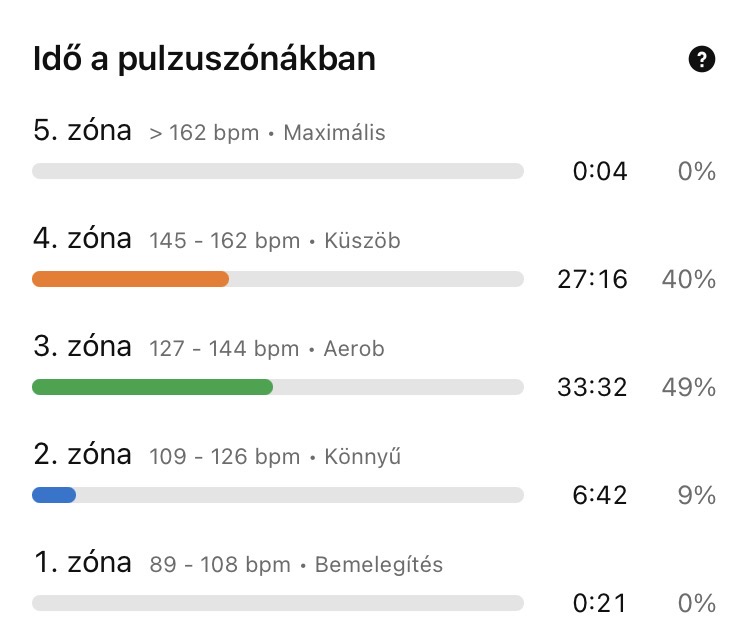The image size is (750, 642).
Task: Click the 49% value for zone 3
Action: 688,387
